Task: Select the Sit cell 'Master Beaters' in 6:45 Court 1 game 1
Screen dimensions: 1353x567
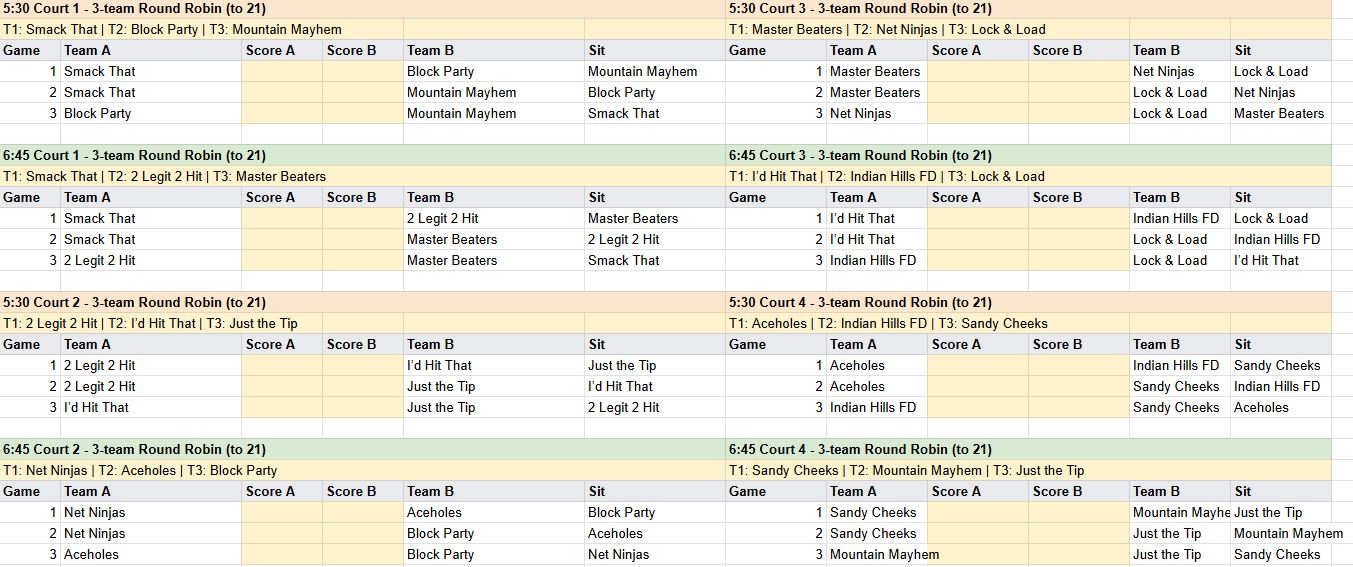Action: click(655, 218)
